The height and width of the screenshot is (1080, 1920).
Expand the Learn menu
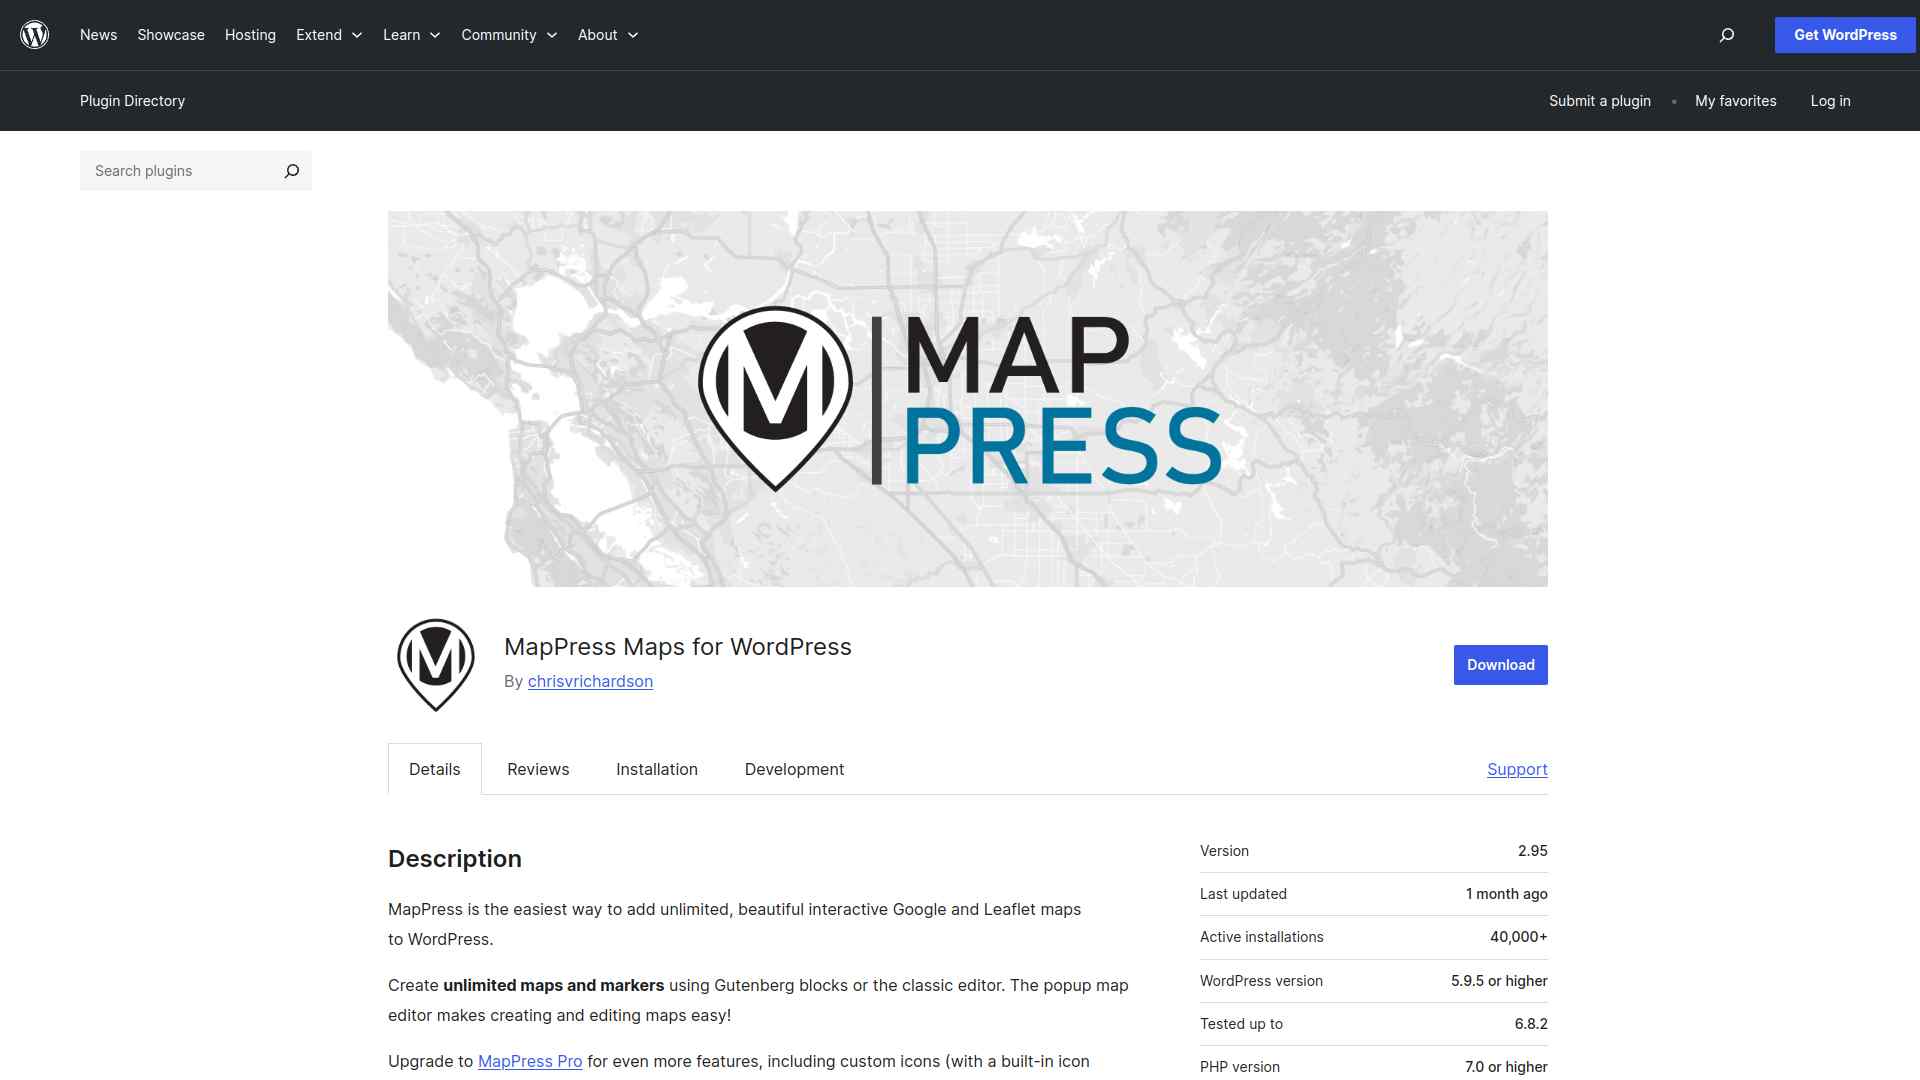tap(412, 35)
